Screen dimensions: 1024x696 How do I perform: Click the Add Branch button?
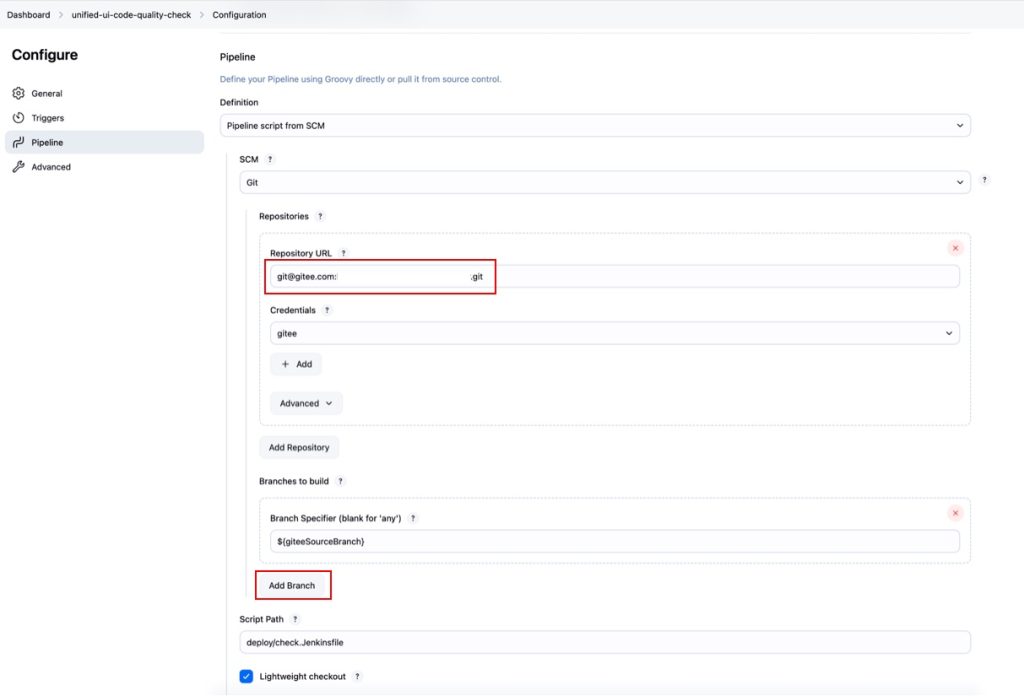coord(292,585)
